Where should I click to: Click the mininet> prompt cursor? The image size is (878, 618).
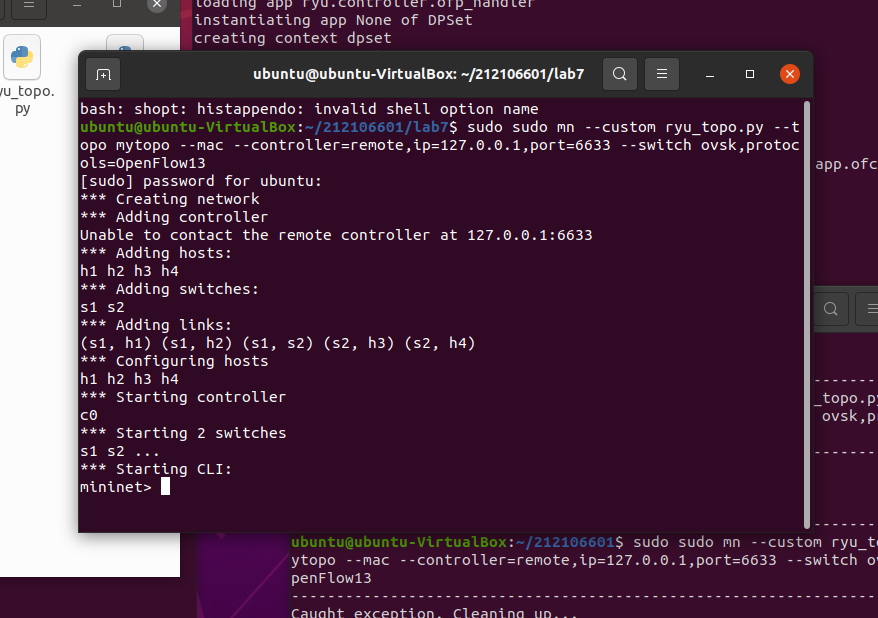click(x=165, y=486)
